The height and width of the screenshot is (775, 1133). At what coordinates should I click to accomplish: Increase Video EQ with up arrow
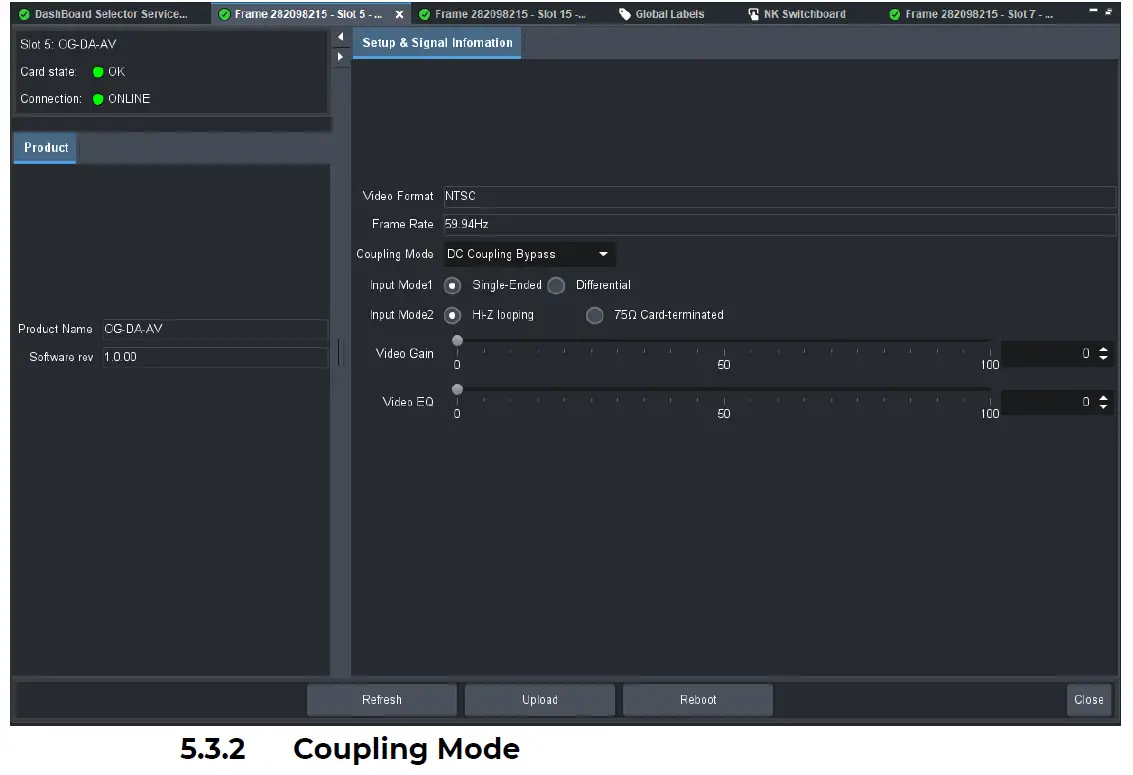pos(1103,398)
